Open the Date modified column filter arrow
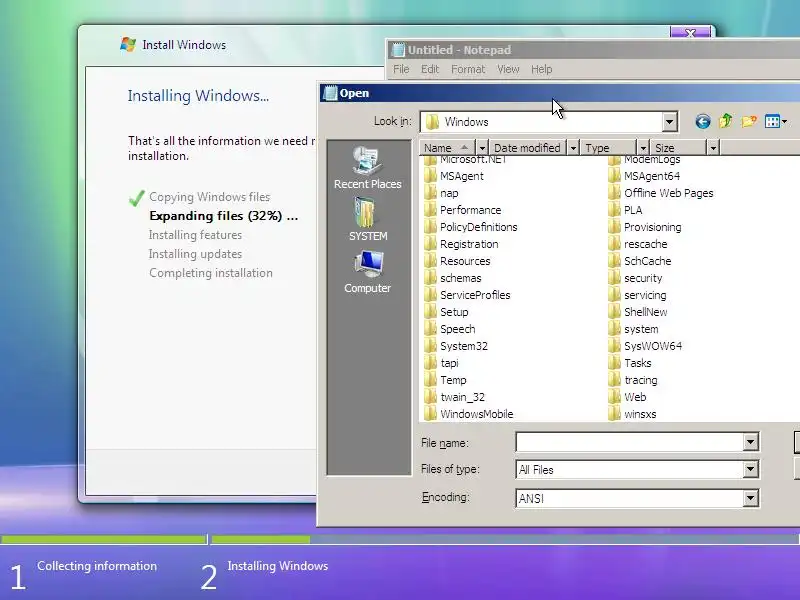The height and width of the screenshot is (600, 800). (573, 148)
